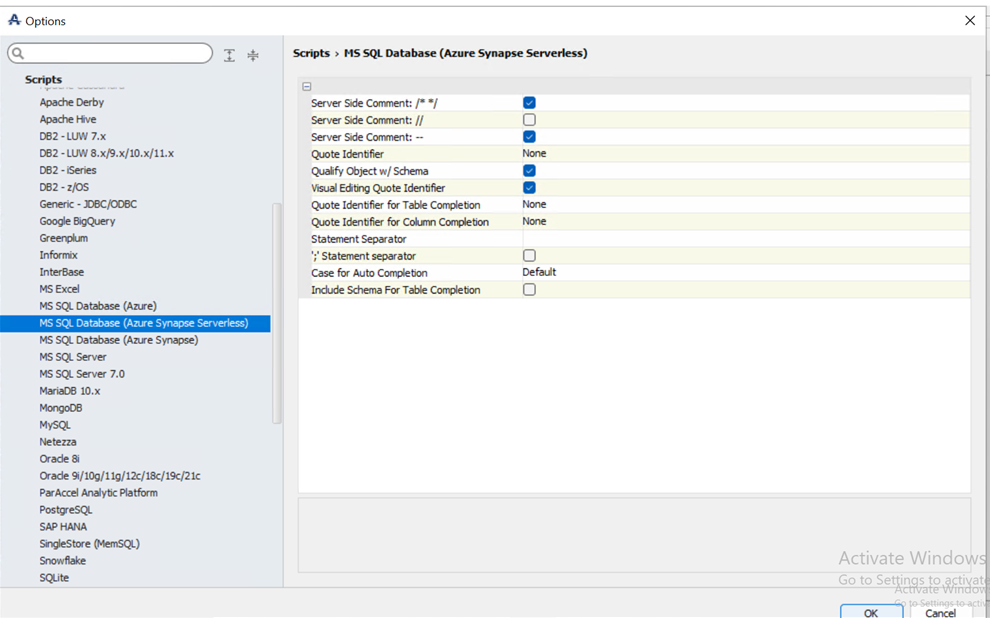Uncheck Server Side Comment /* */ checkbox
The height and width of the screenshot is (618, 990).
[529, 103]
